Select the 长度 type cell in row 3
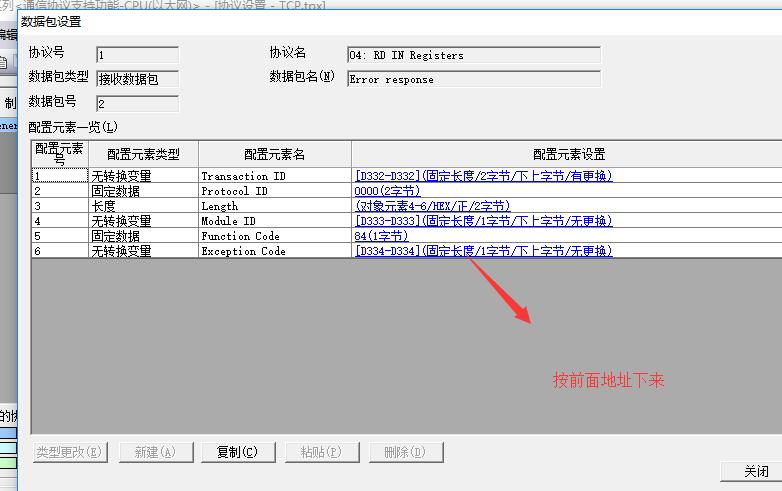 point(144,206)
